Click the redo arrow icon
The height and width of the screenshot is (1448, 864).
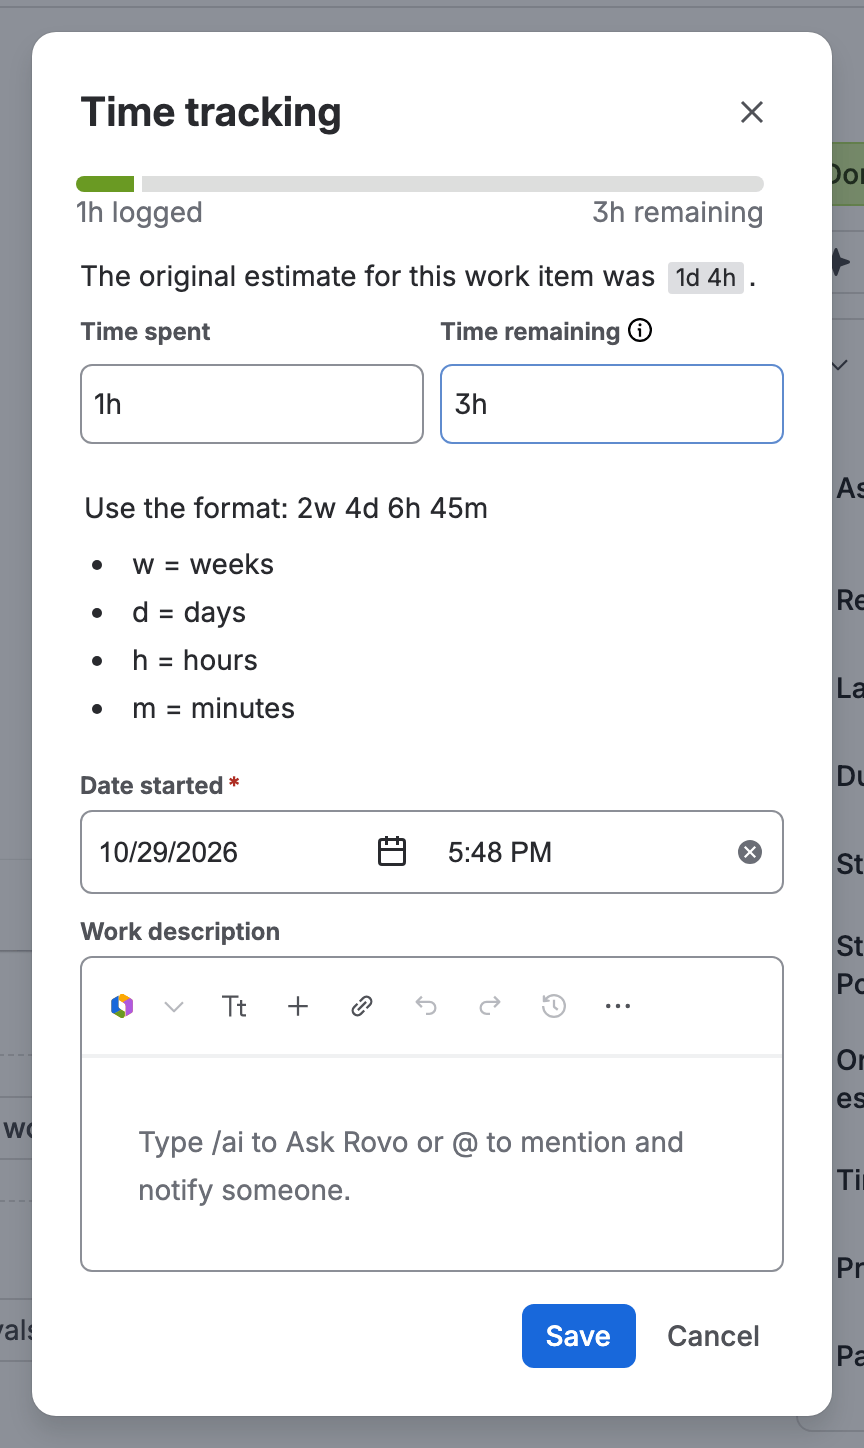(x=490, y=1006)
